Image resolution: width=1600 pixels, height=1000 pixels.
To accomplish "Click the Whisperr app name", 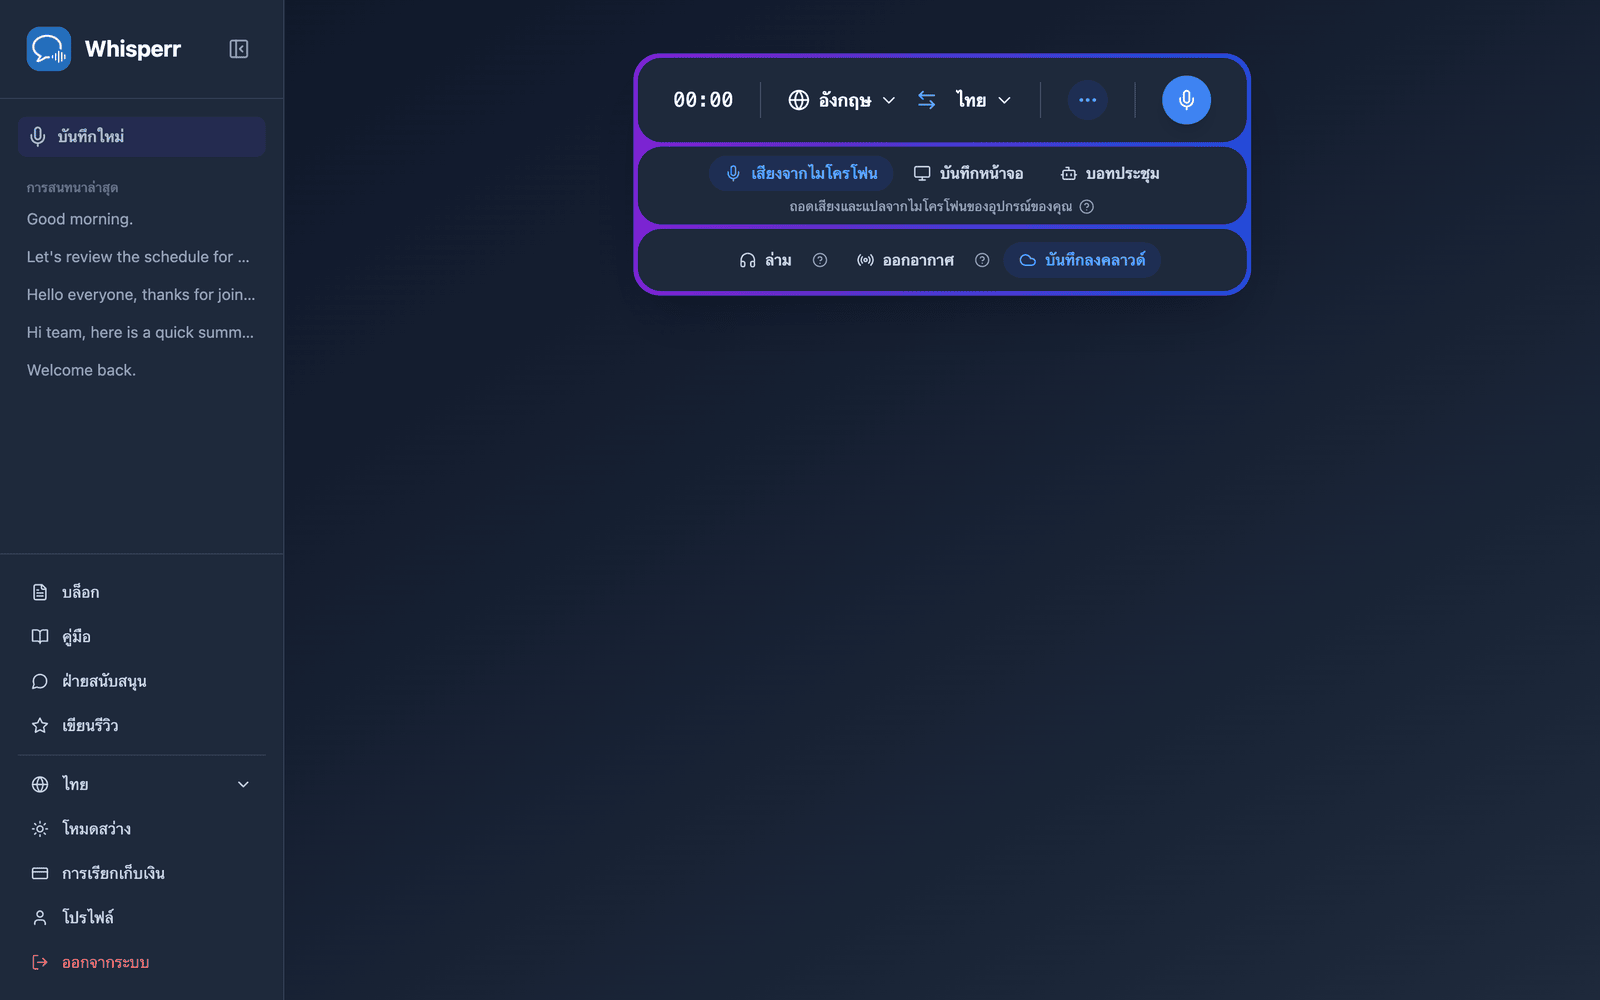I will [x=133, y=49].
